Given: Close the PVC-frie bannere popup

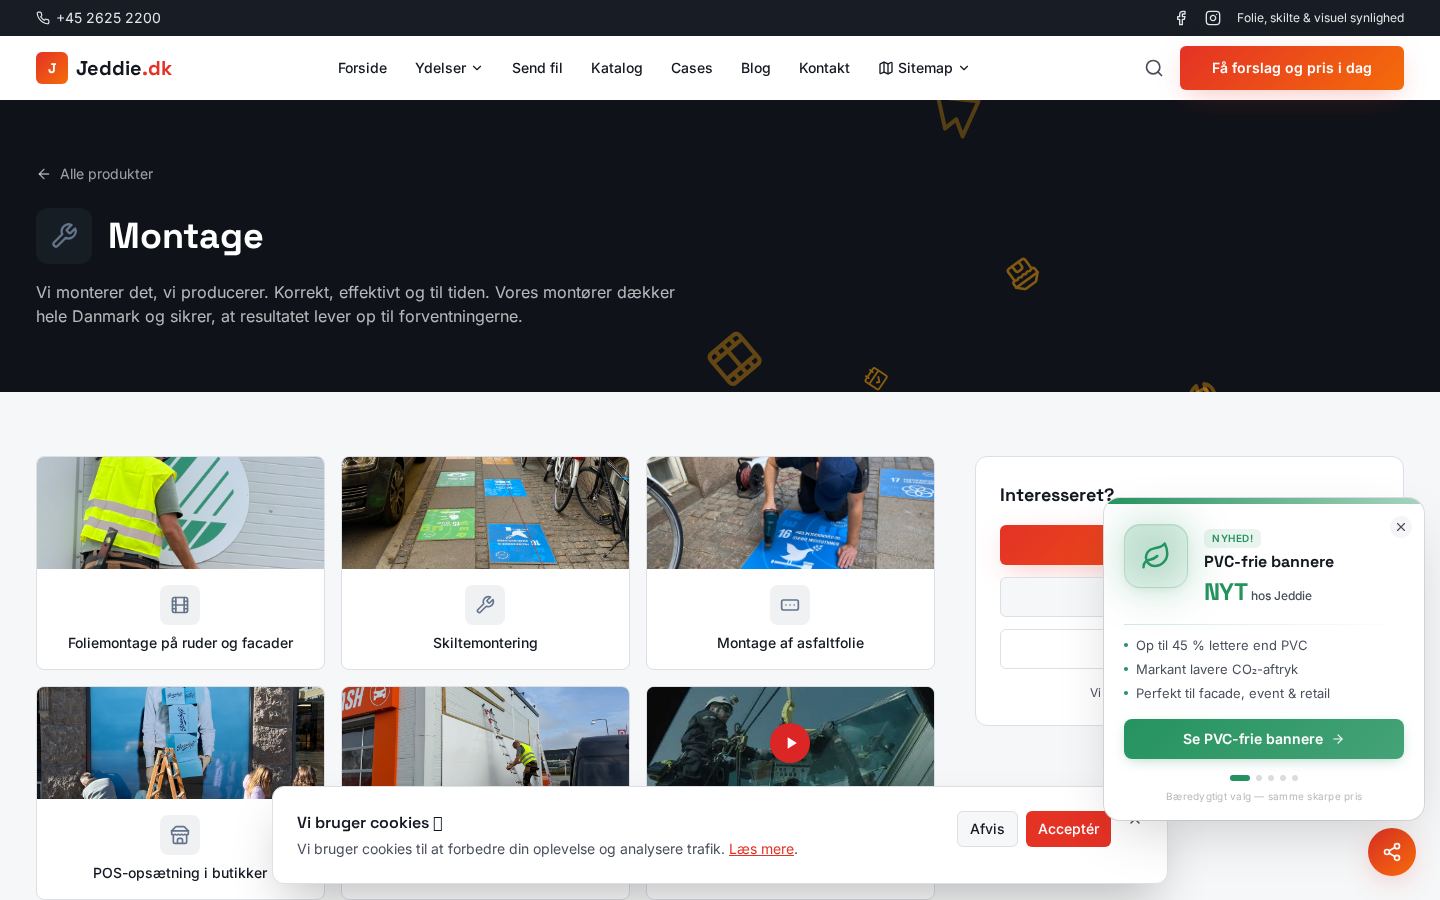Looking at the screenshot, I should (1401, 527).
